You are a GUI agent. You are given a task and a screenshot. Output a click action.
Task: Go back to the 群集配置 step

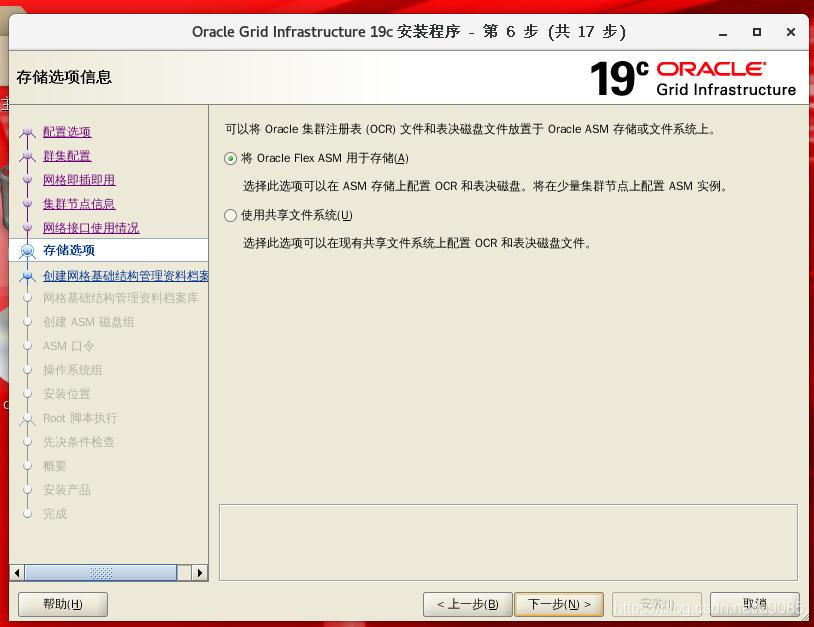[67, 156]
